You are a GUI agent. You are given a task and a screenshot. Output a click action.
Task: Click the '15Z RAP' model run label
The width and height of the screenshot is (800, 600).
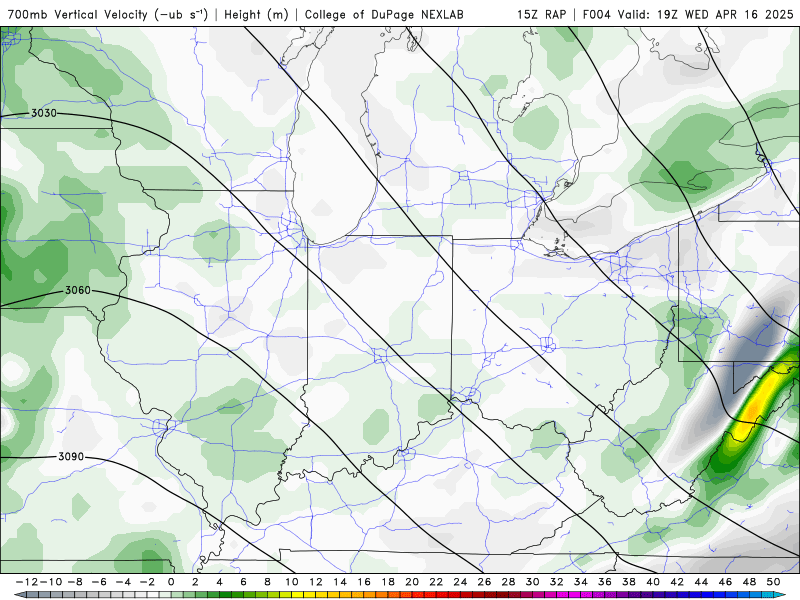pos(541,14)
